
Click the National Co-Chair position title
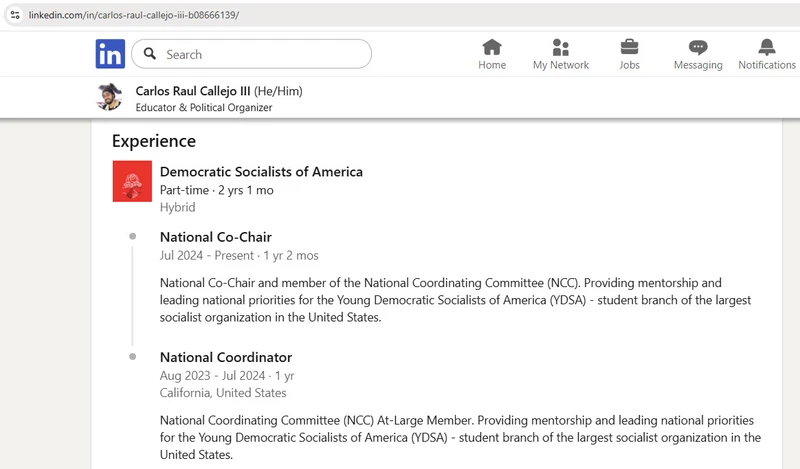(215, 238)
